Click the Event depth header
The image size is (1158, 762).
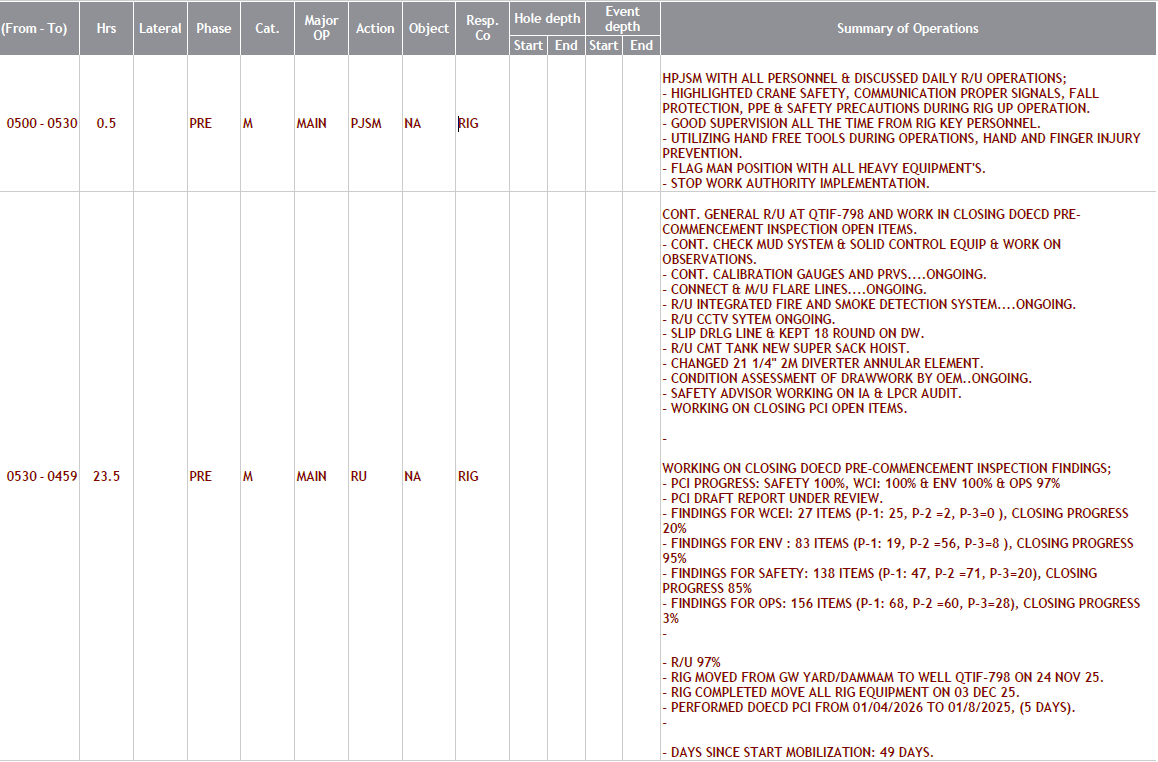pyautogui.click(x=622, y=19)
